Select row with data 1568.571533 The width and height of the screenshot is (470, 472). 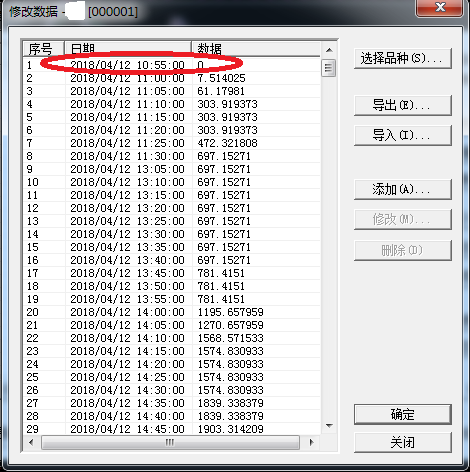click(172, 338)
